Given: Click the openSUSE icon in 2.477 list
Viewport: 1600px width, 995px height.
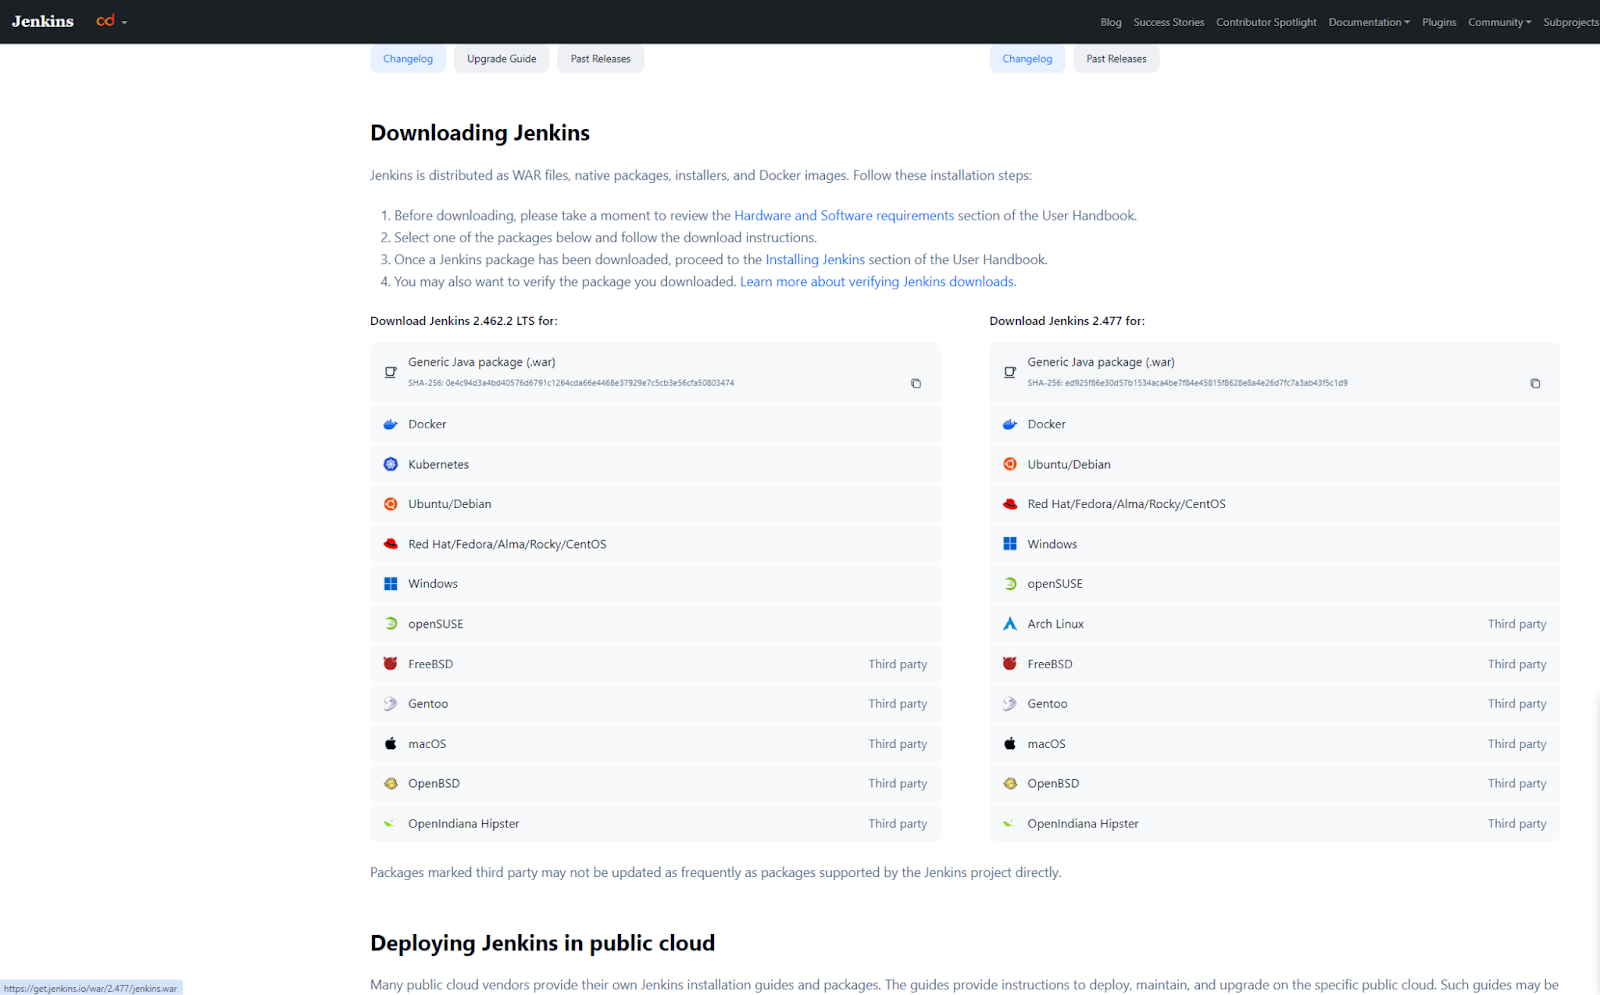Looking at the screenshot, I should (1010, 584).
